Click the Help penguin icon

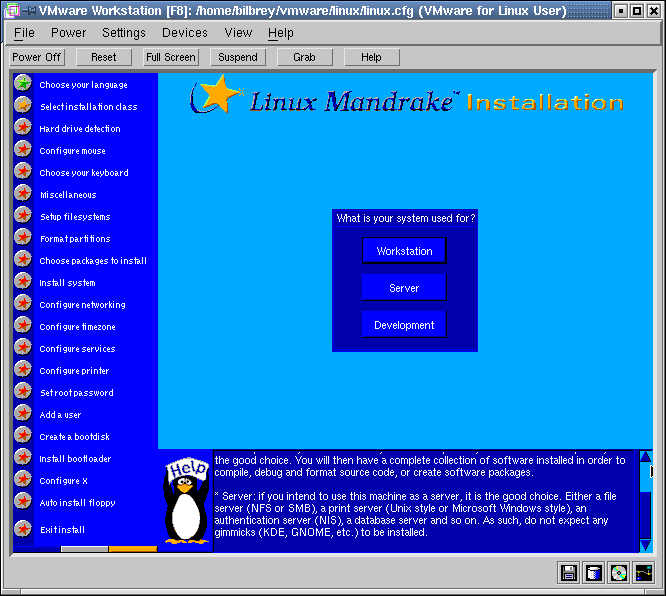pos(186,500)
